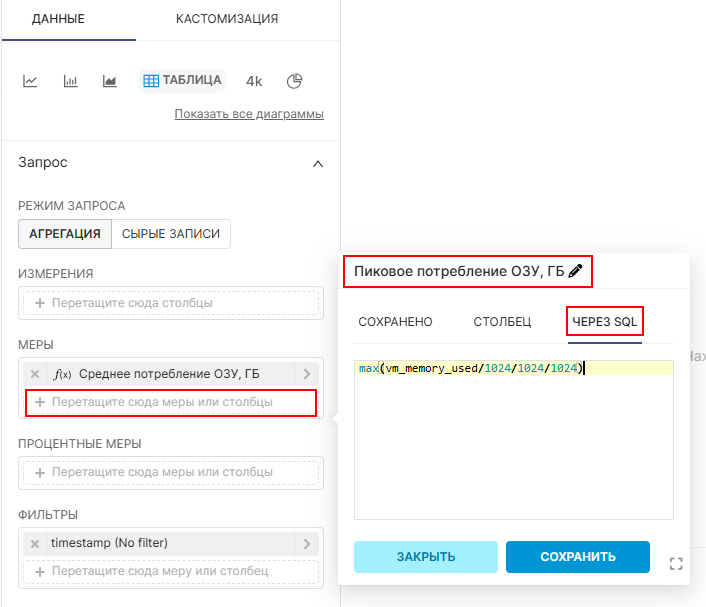Switch query mode to Агрегация
The image size is (706, 607).
tap(65, 234)
